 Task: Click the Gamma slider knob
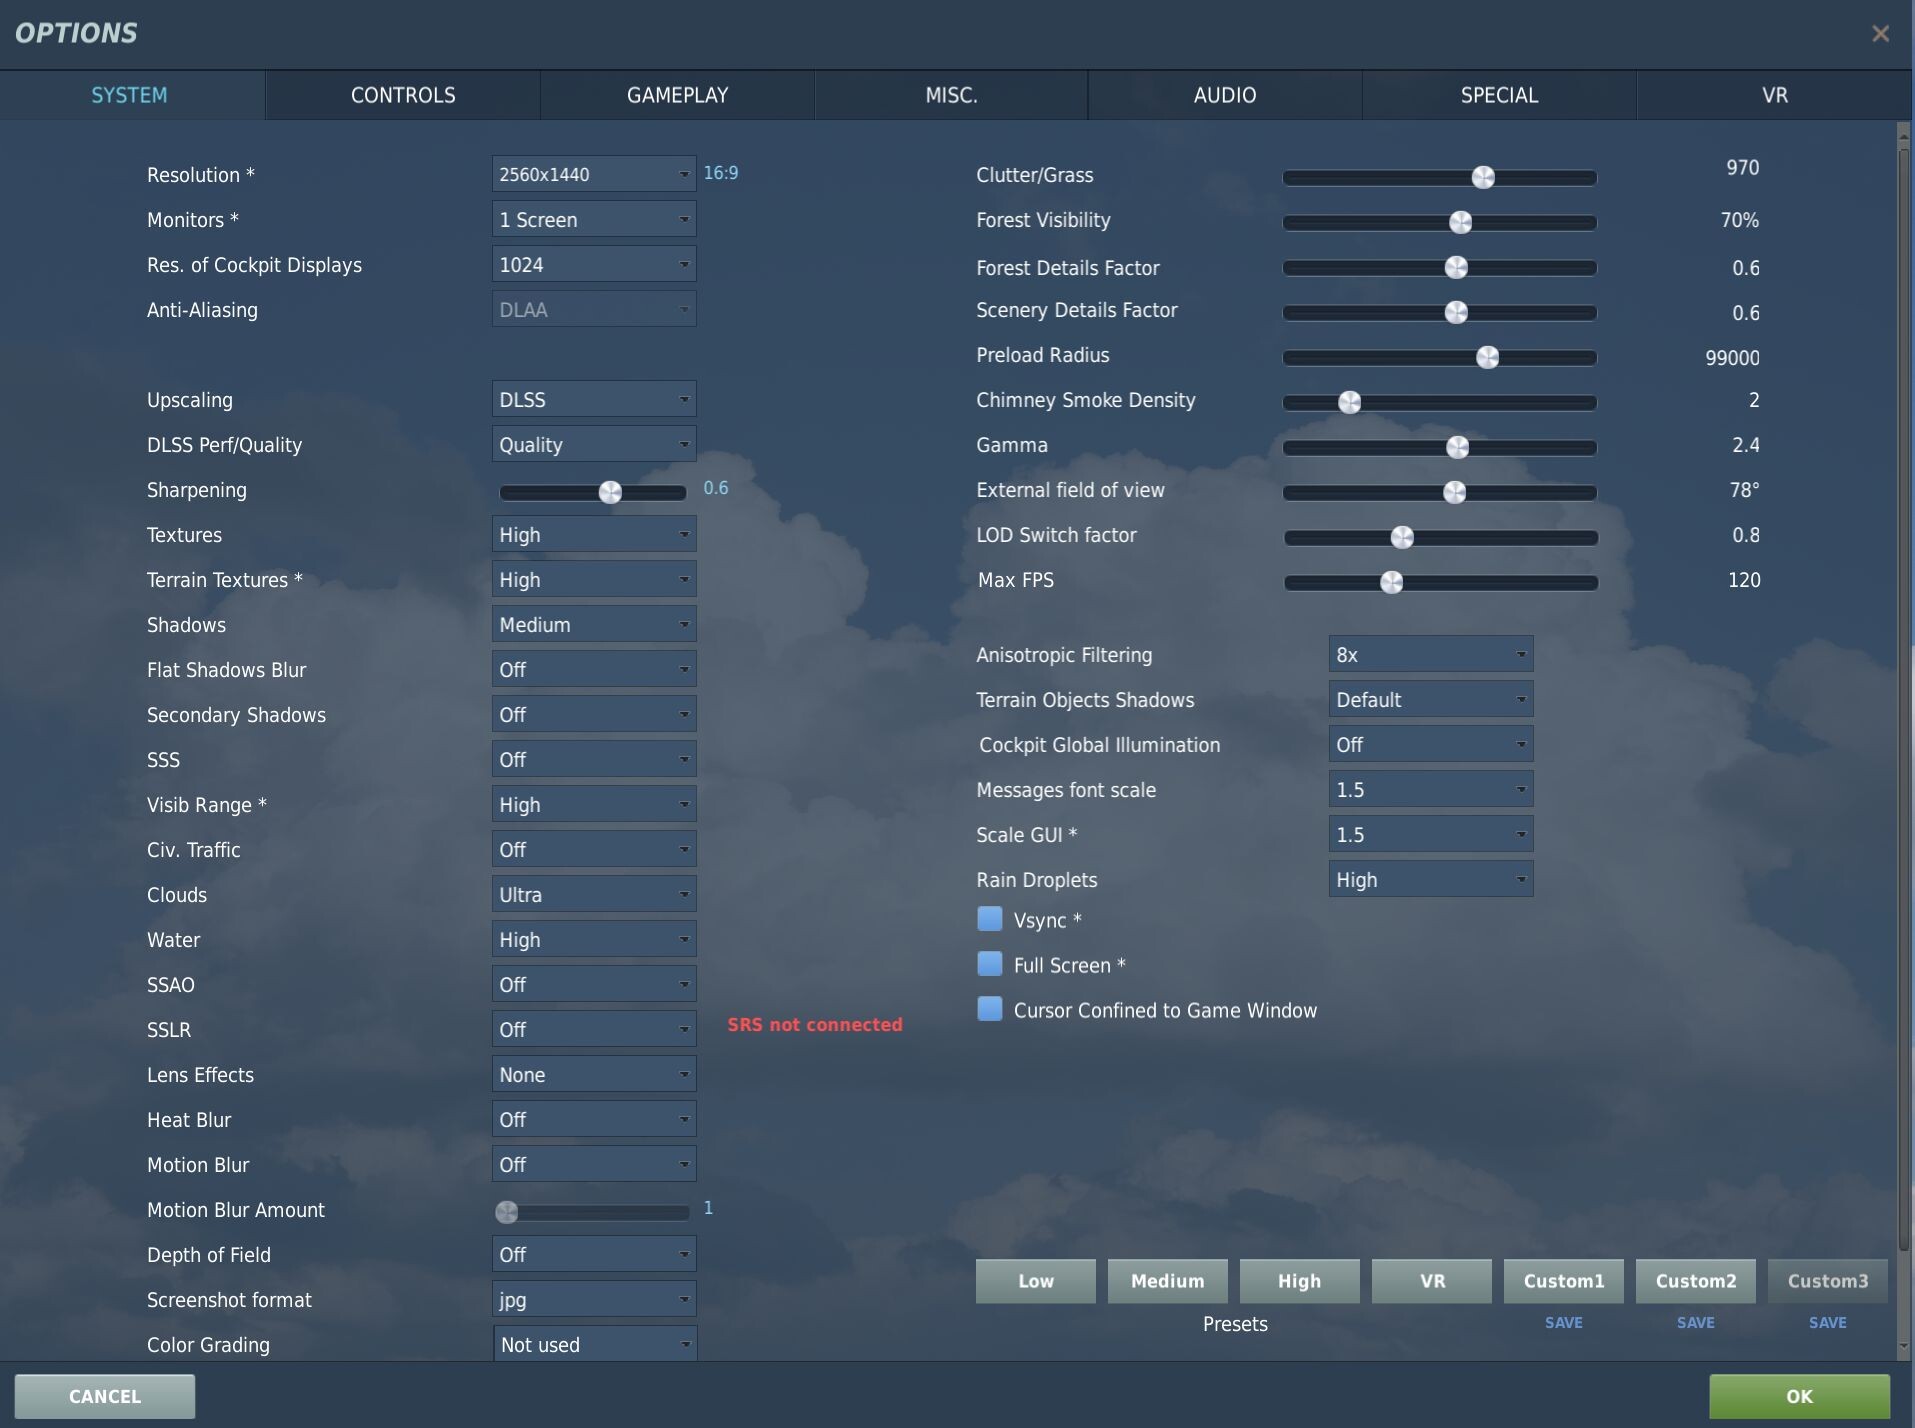tap(1458, 447)
